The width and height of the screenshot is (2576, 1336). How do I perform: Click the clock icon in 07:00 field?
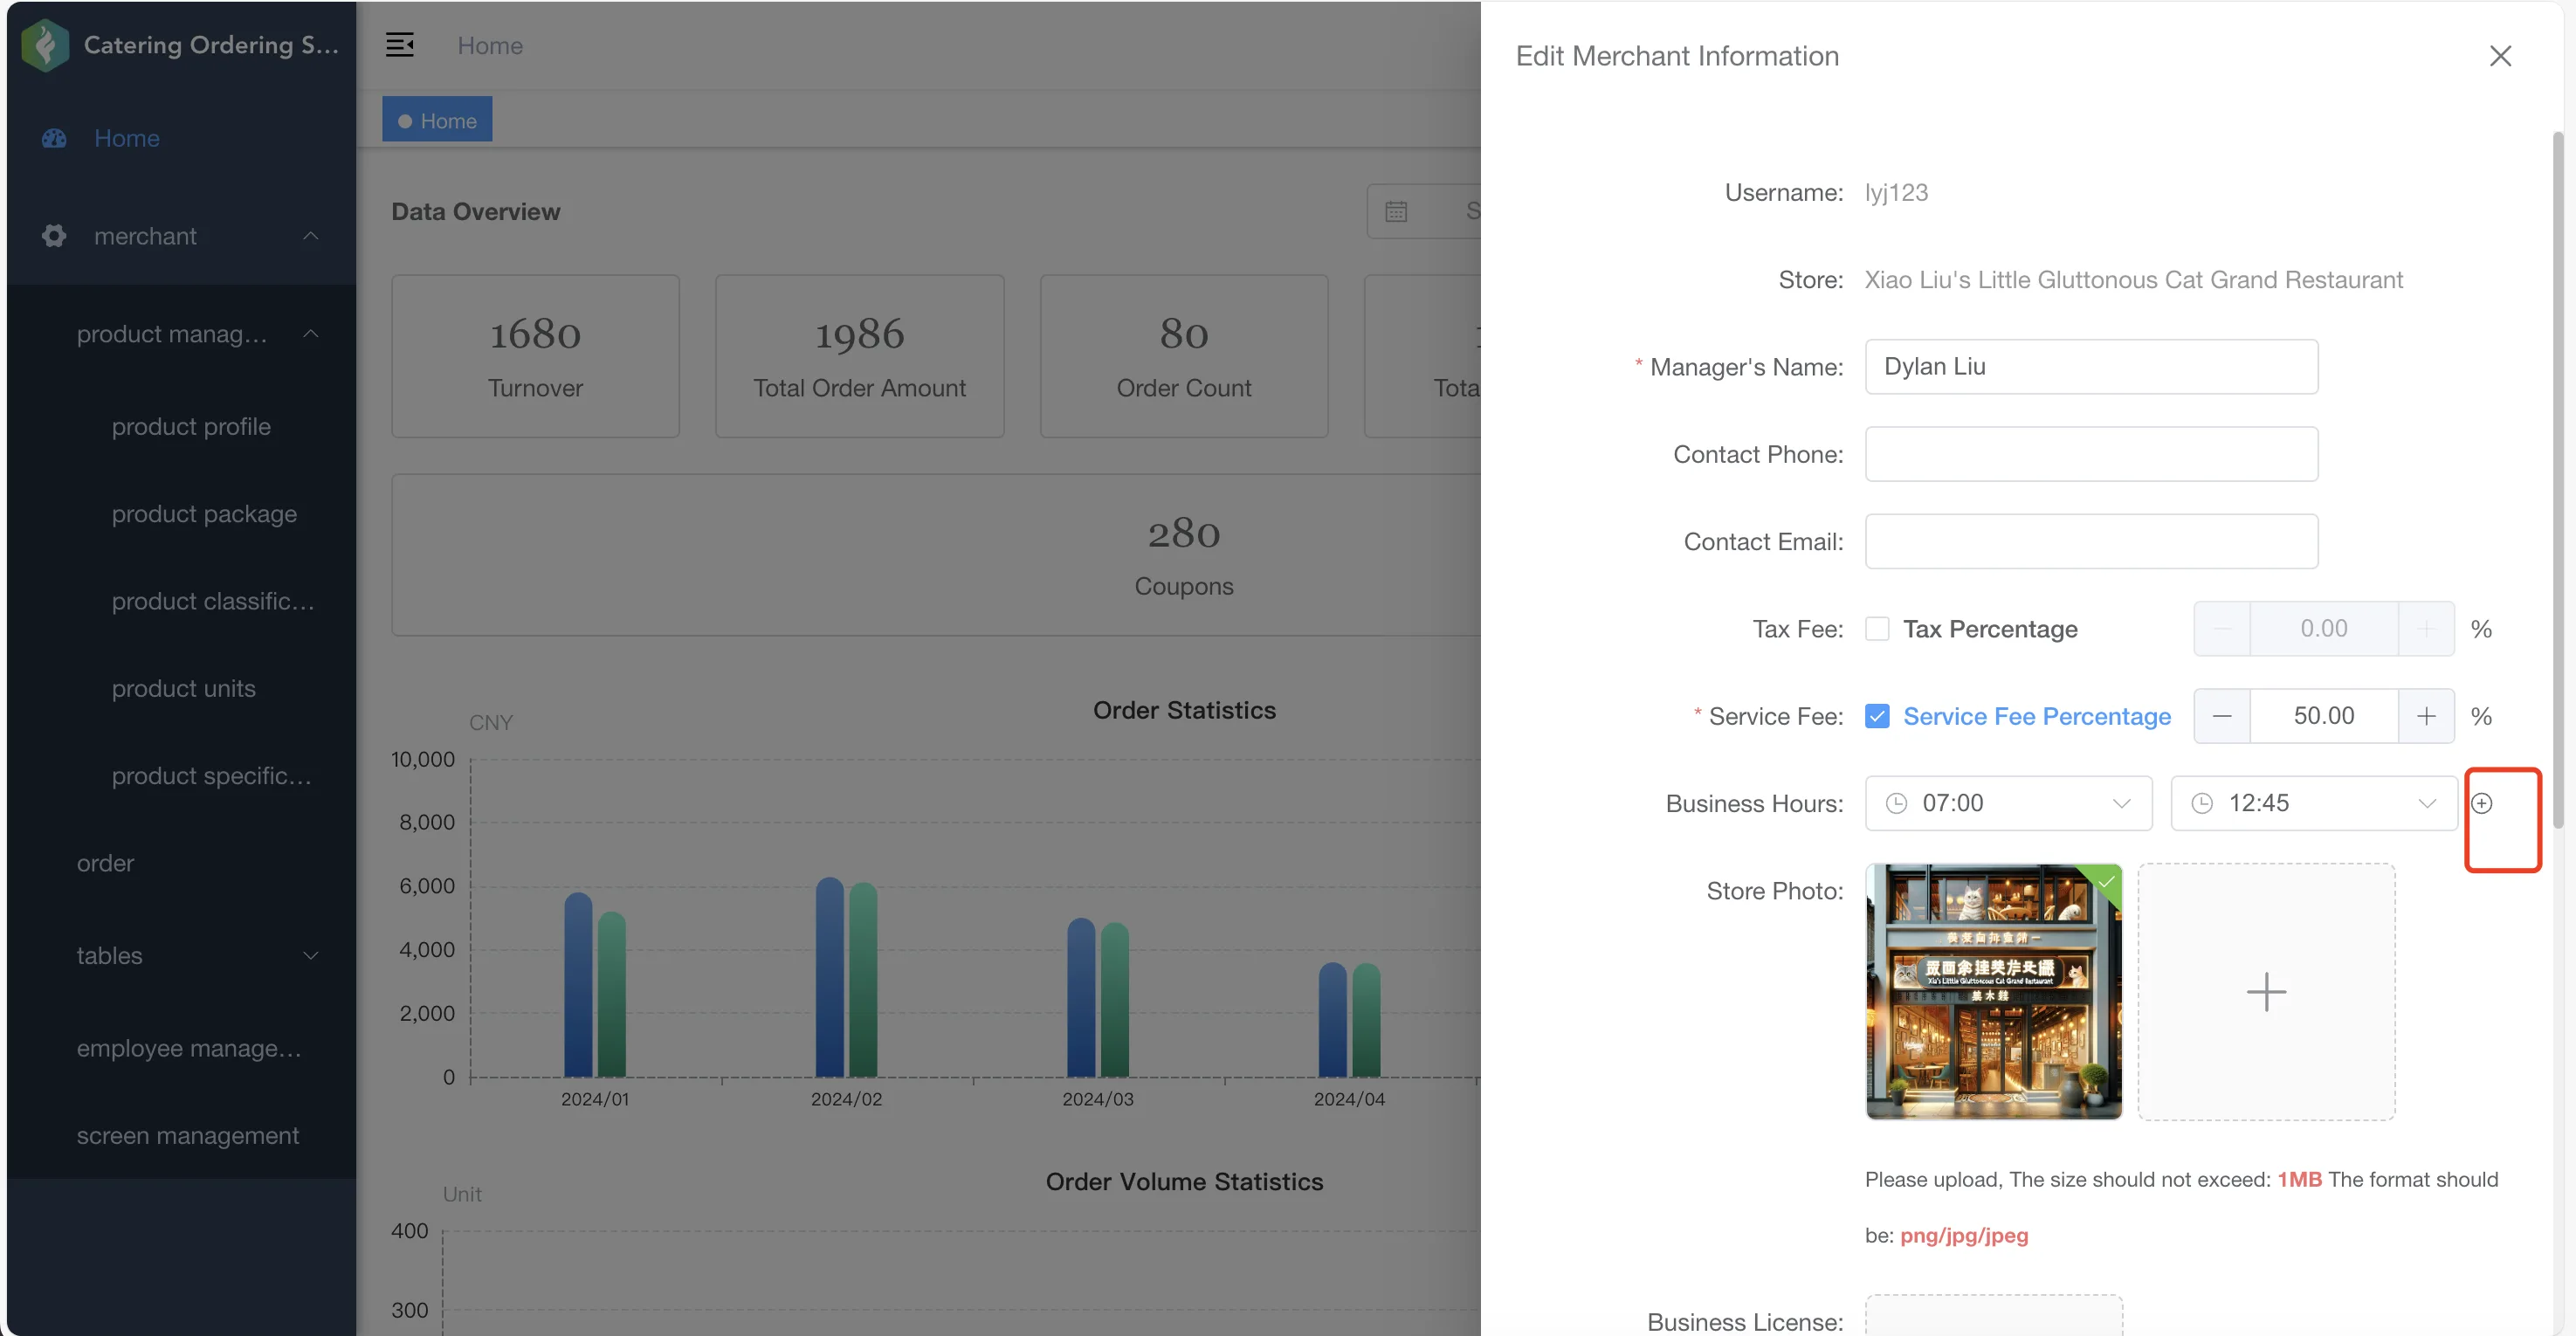pyautogui.click(x=1896, y=803)
